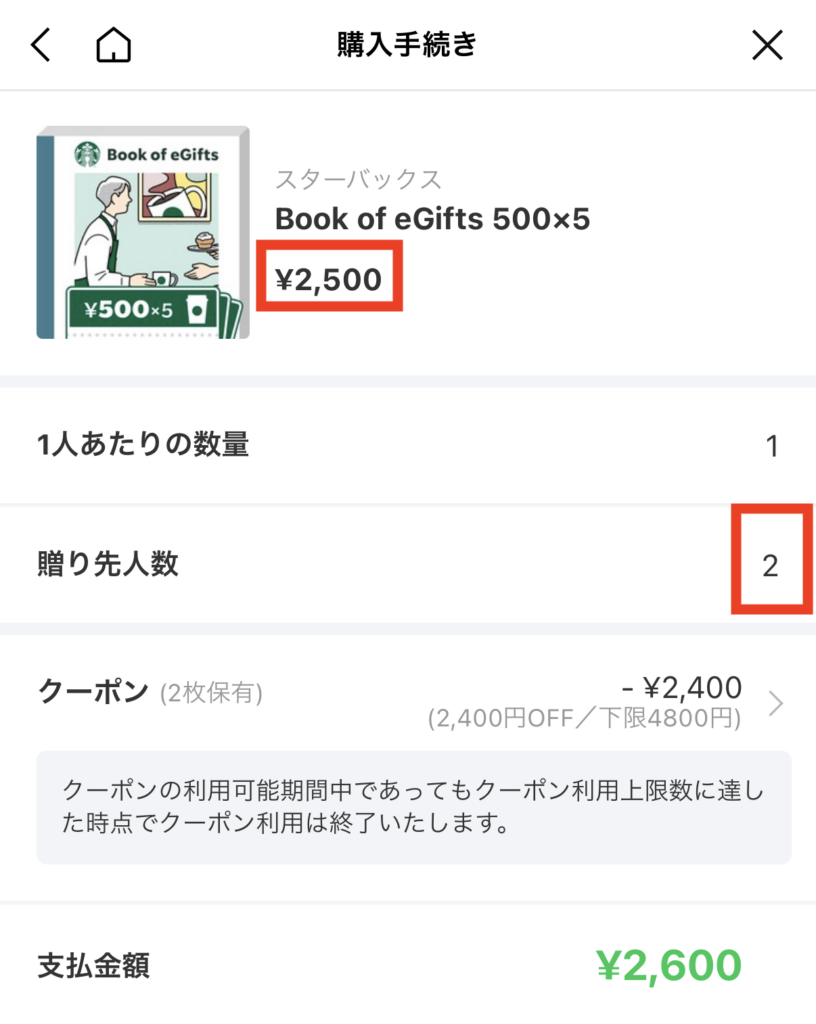This screenshot has width=816, height=1024.
Task: Tap the 贈り先人数 row label
Action: (x=107, y=564)
